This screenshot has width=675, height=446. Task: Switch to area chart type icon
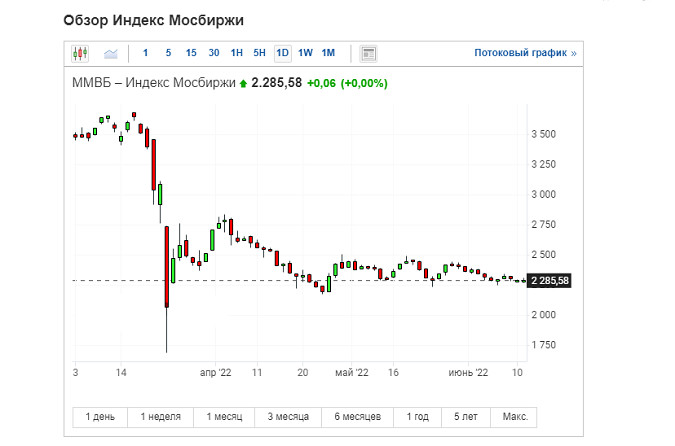pos(111,54)
